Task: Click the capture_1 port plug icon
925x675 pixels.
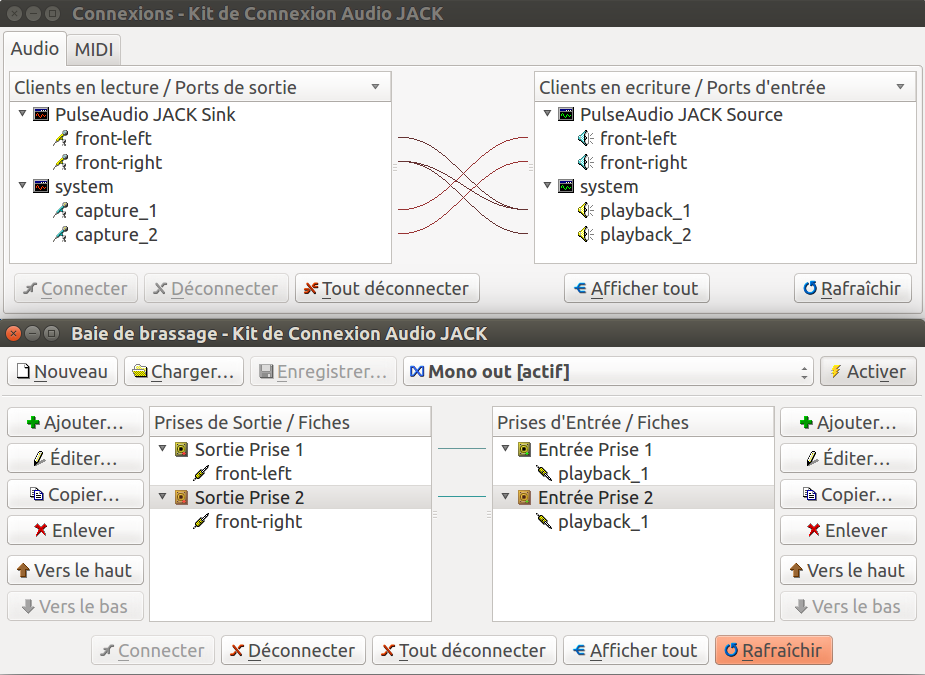Action: tap(62, 211)
